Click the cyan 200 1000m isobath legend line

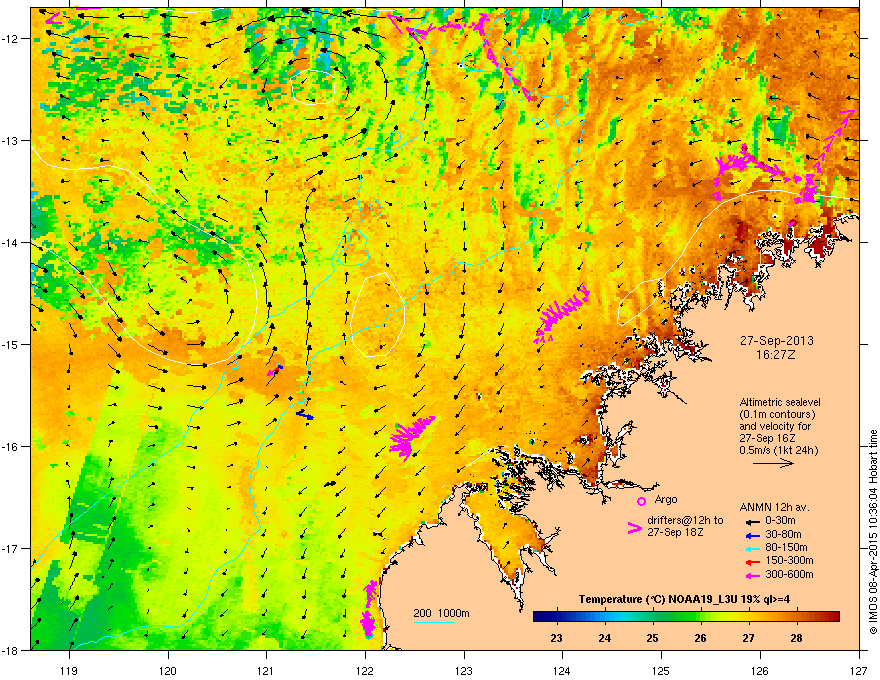[x=433, y=622]
